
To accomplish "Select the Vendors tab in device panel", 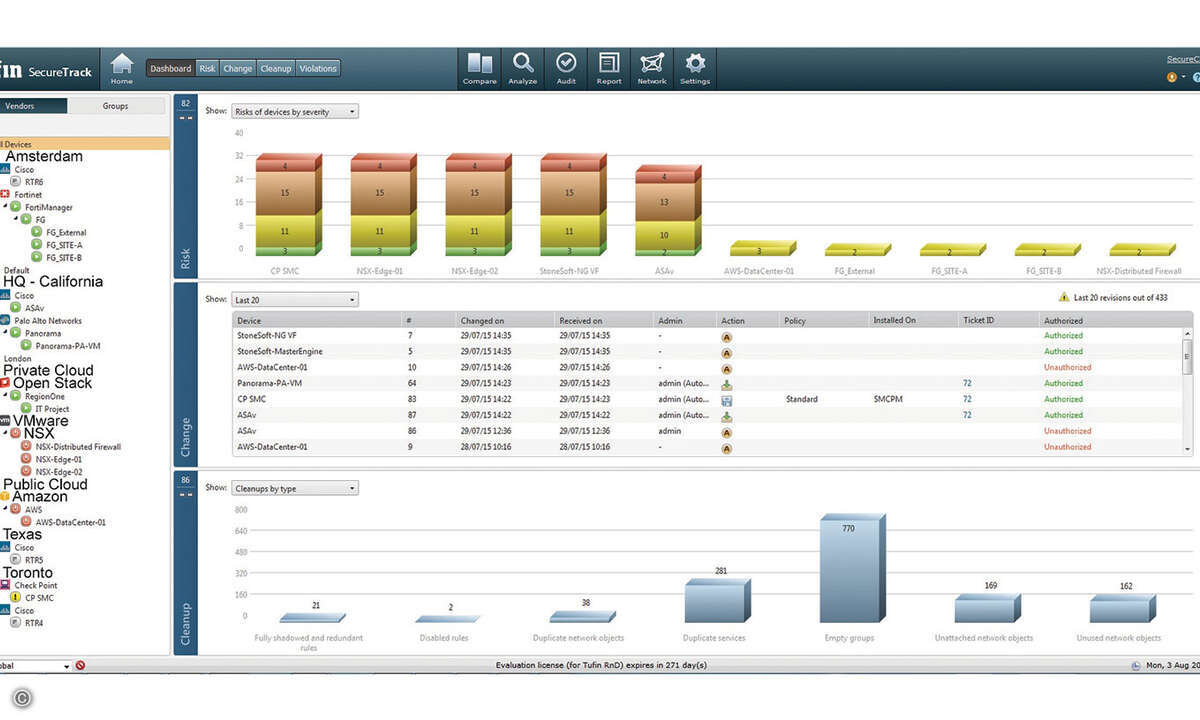I will 32,105.
